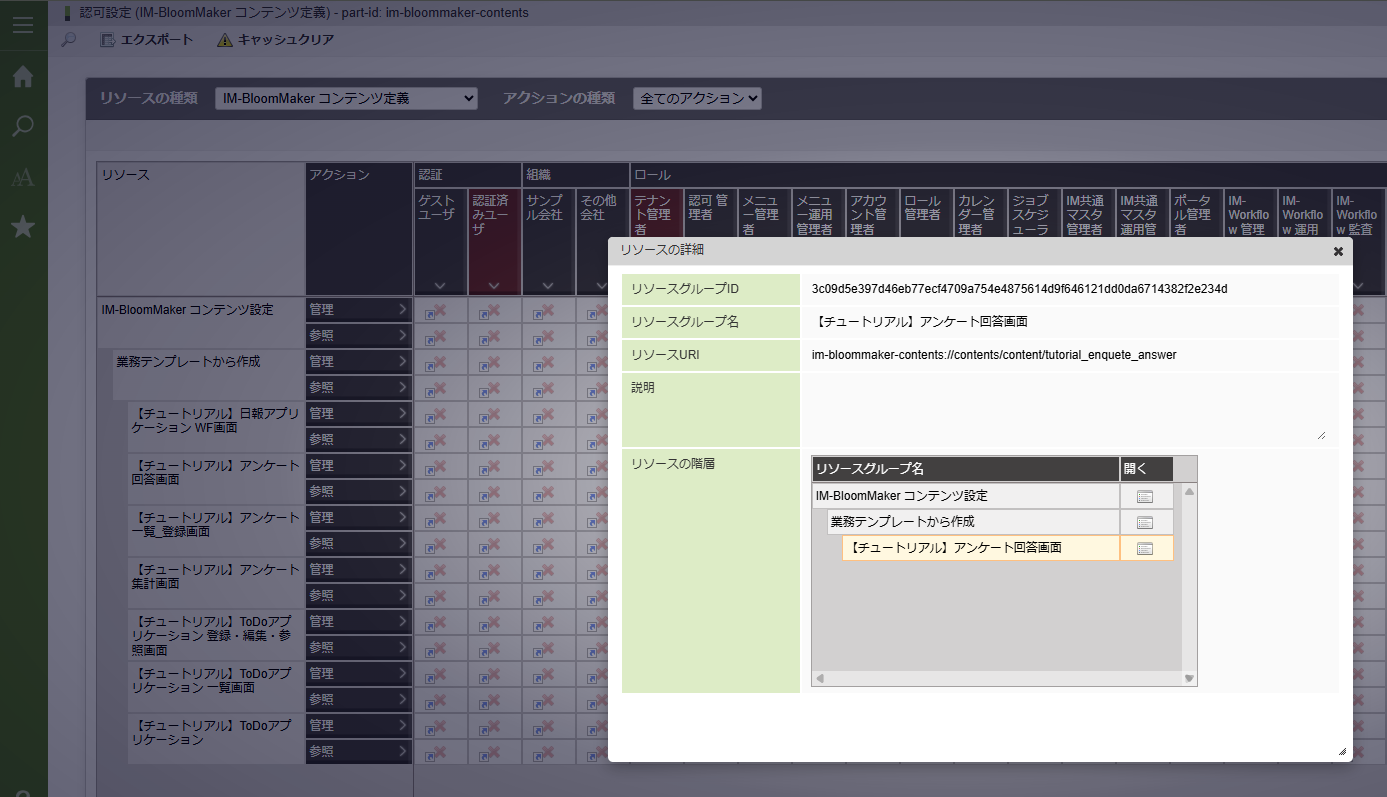Click キャッシュクリア in the toolbar

click(x=275, y=40)
